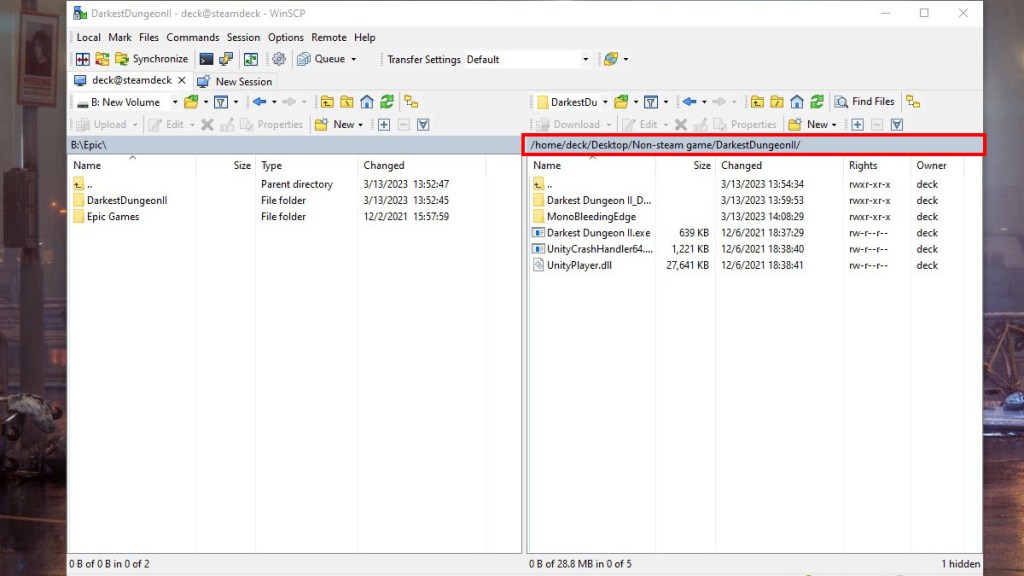Click the local panel back arrow
The image size is (1024, 576).
pyautogui.click(x=259, y=102)
